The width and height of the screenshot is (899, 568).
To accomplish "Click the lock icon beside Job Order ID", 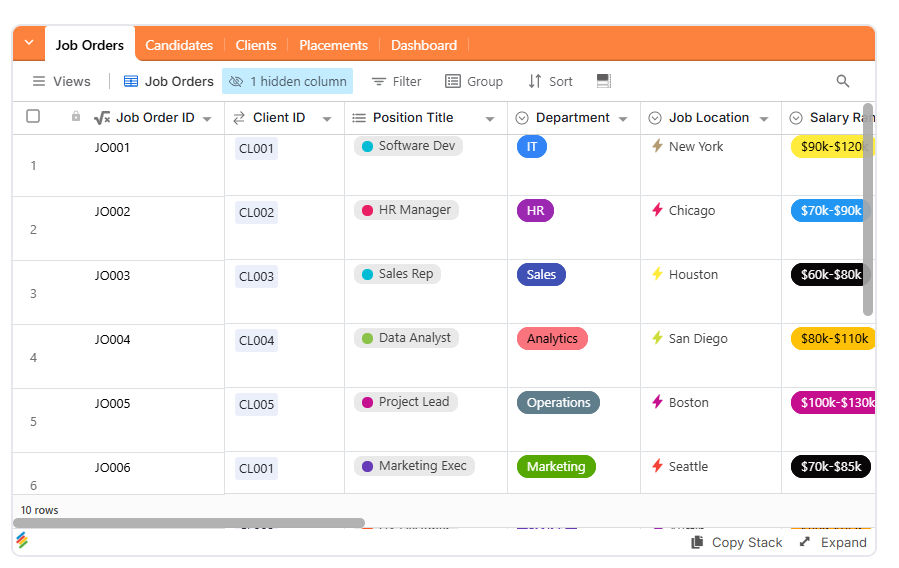I will click(x=76, y=116).
